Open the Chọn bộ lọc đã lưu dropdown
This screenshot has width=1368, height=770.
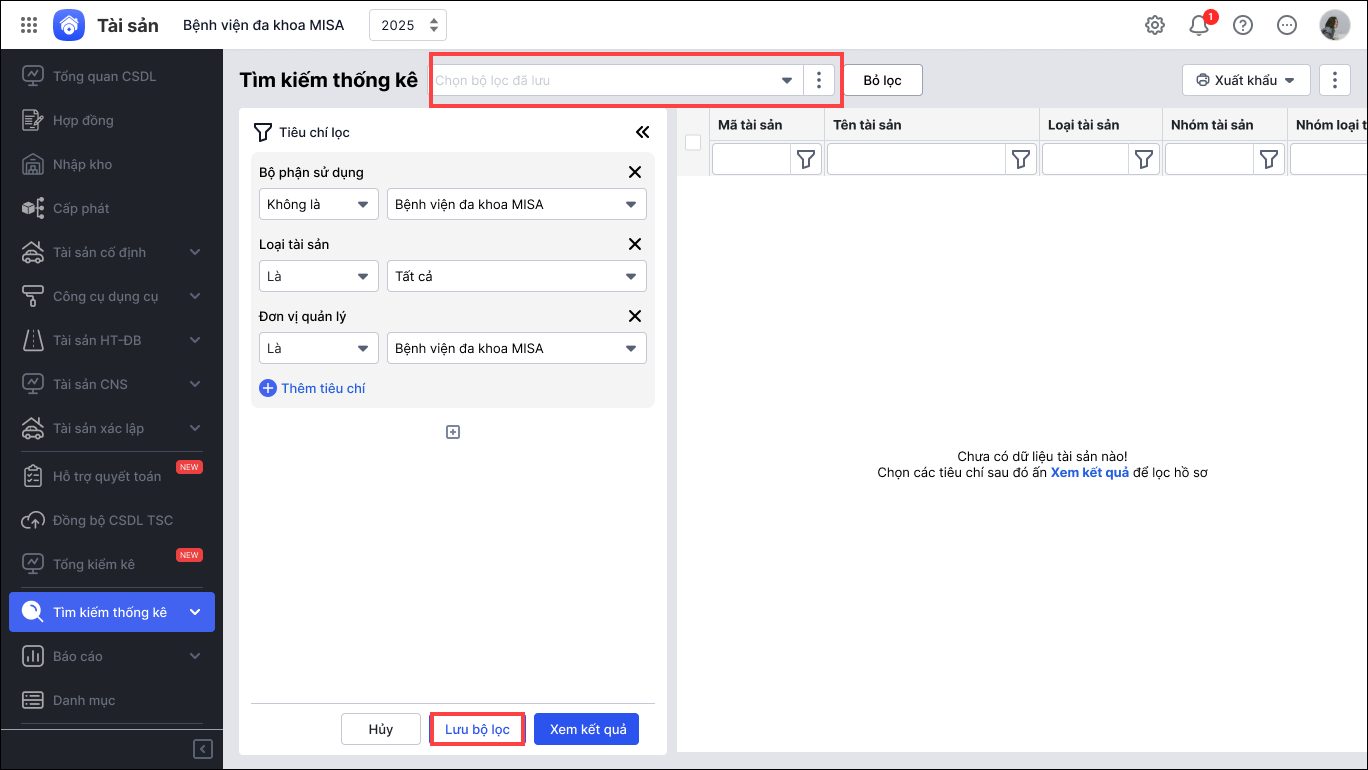(617, 80)
